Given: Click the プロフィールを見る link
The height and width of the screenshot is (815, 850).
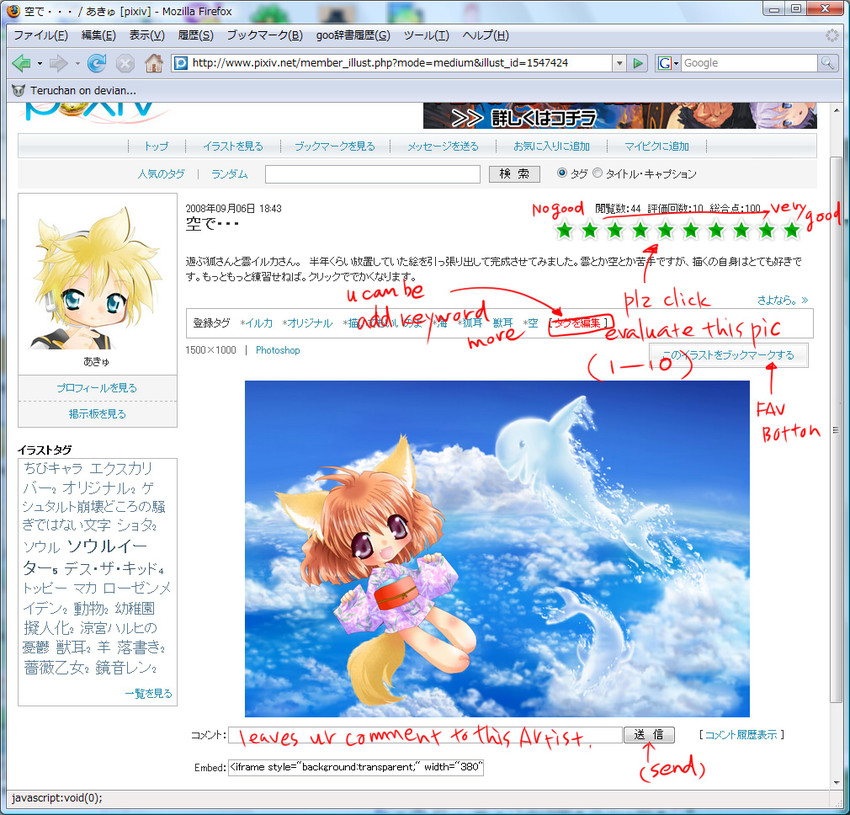Looking at the screenshot, I should coord(97,388).
